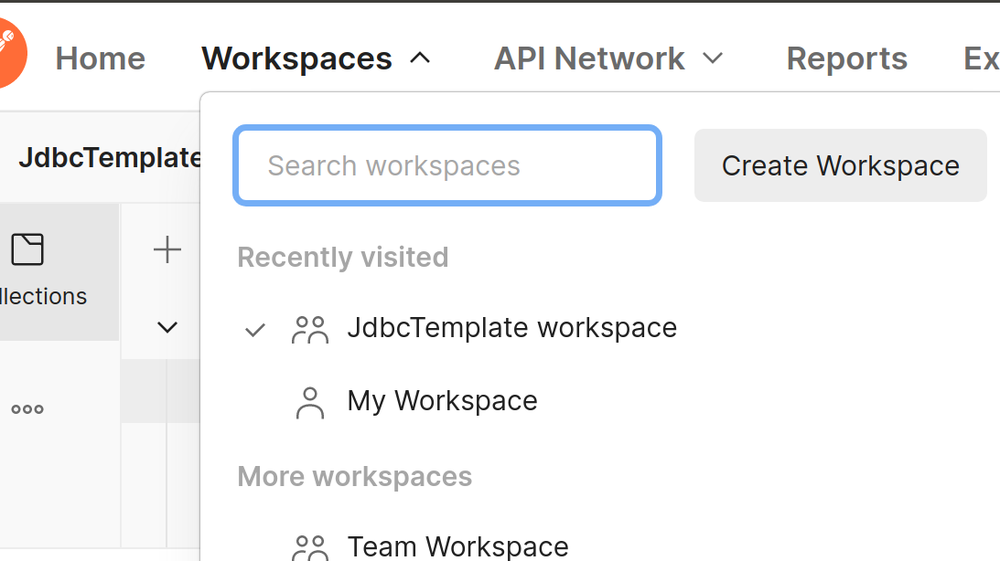Open the Reports tab
This screenshot has height=561, width=1000.
click(x=846, y=59)
